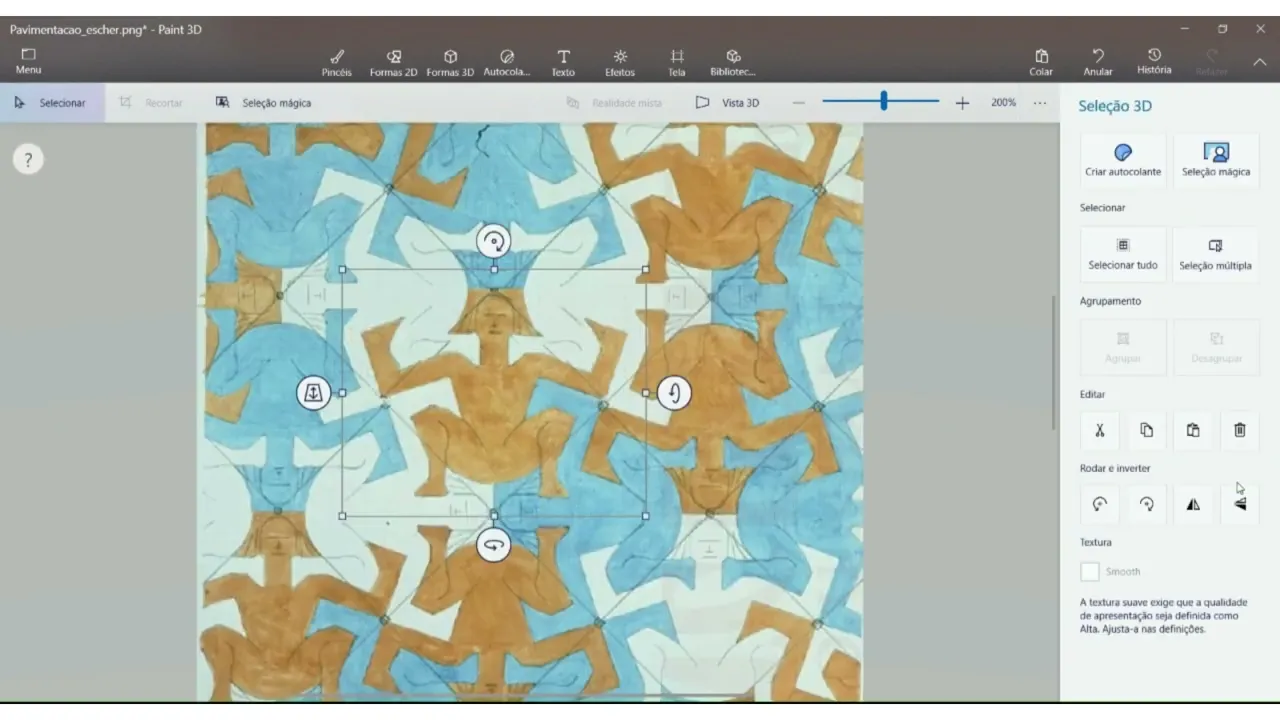Copy the selection with the copy icon
The image size is (1280, 720).
(1146, 430)
